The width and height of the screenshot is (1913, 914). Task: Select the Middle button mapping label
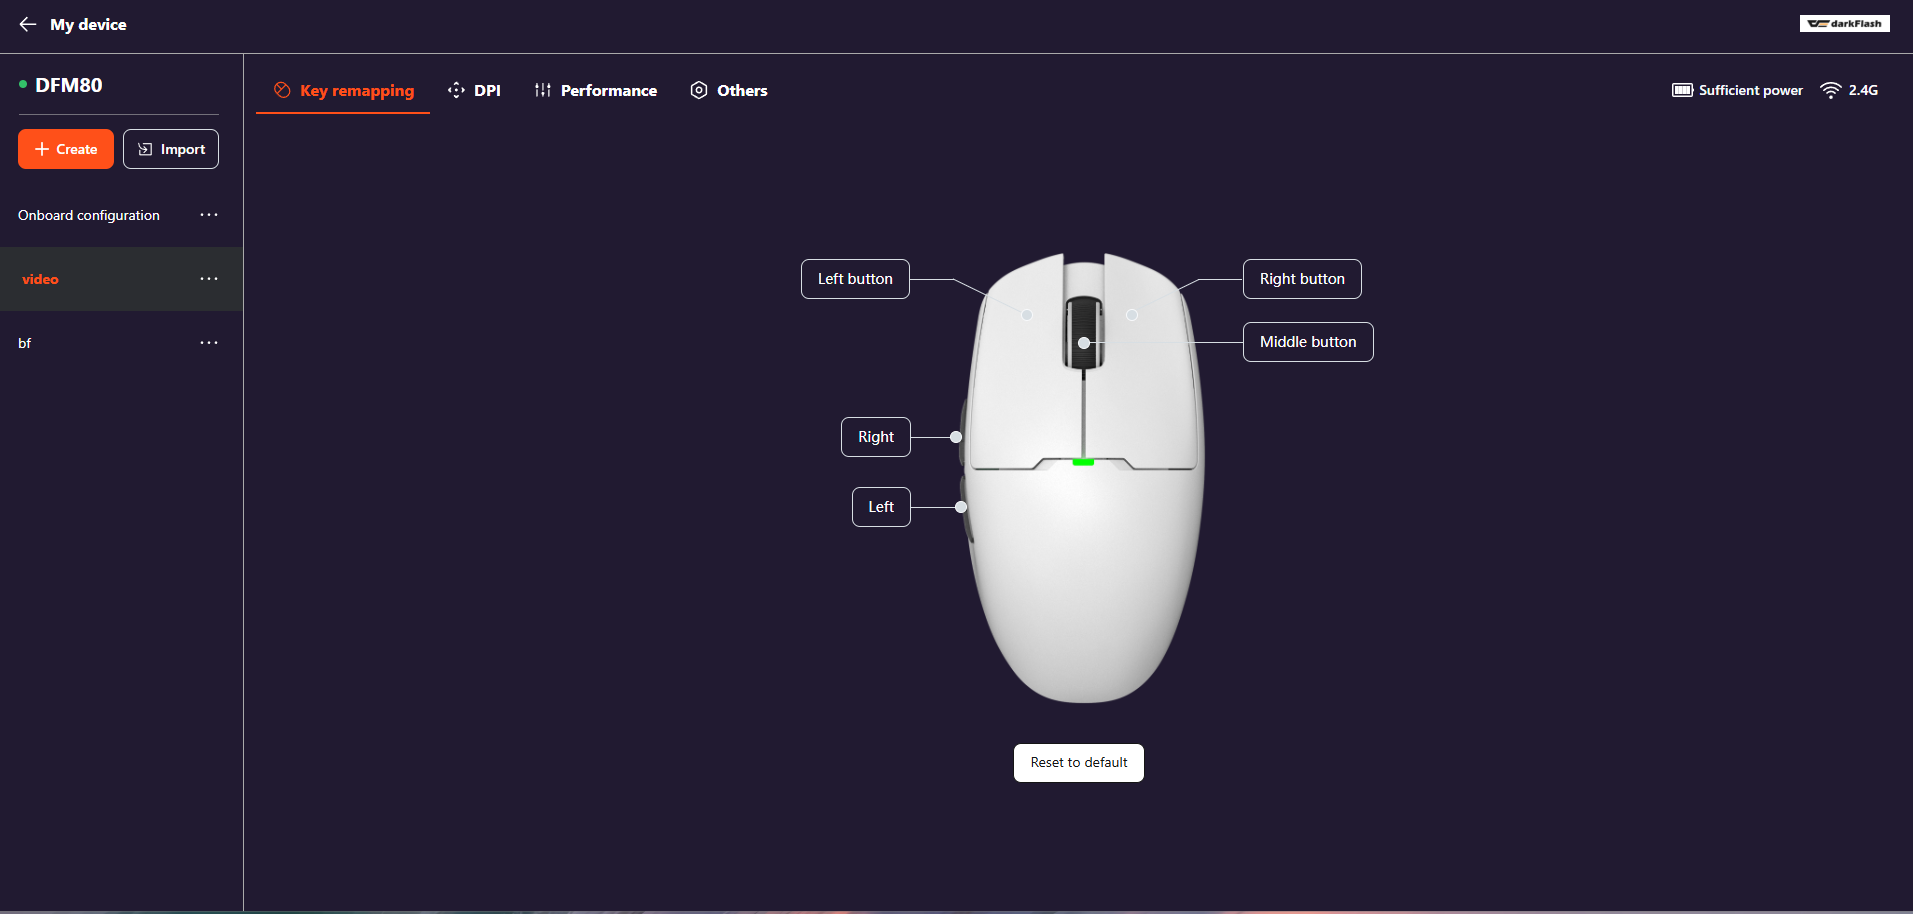pos(1308,342)
